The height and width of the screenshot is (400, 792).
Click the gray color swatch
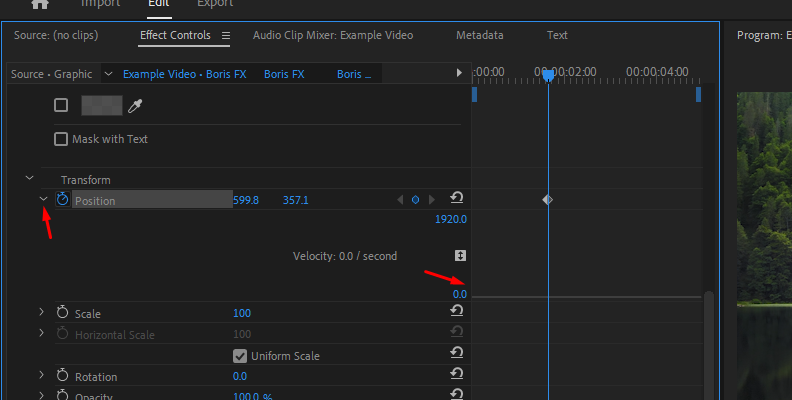pyautogui.click(x=101, y=105)
